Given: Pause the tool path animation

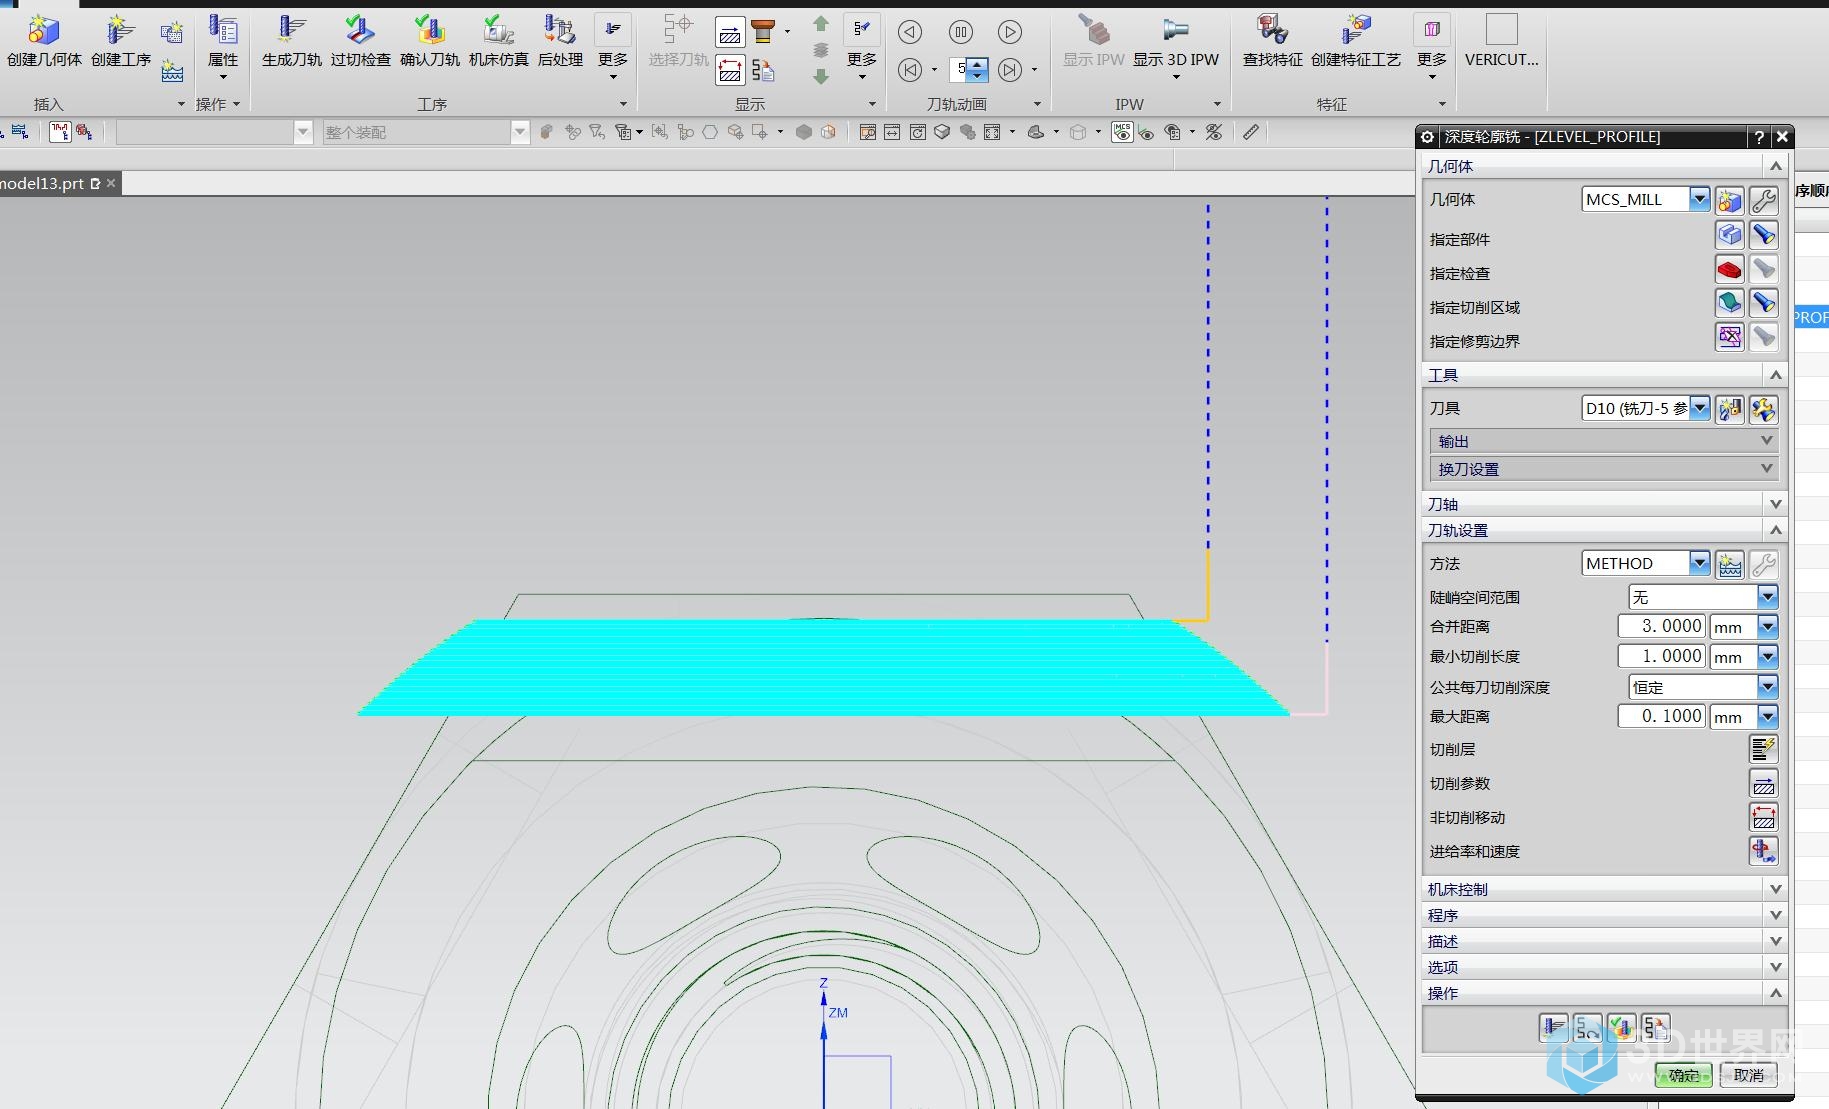Looking at the screenshot, I should [x=960, y=32].
